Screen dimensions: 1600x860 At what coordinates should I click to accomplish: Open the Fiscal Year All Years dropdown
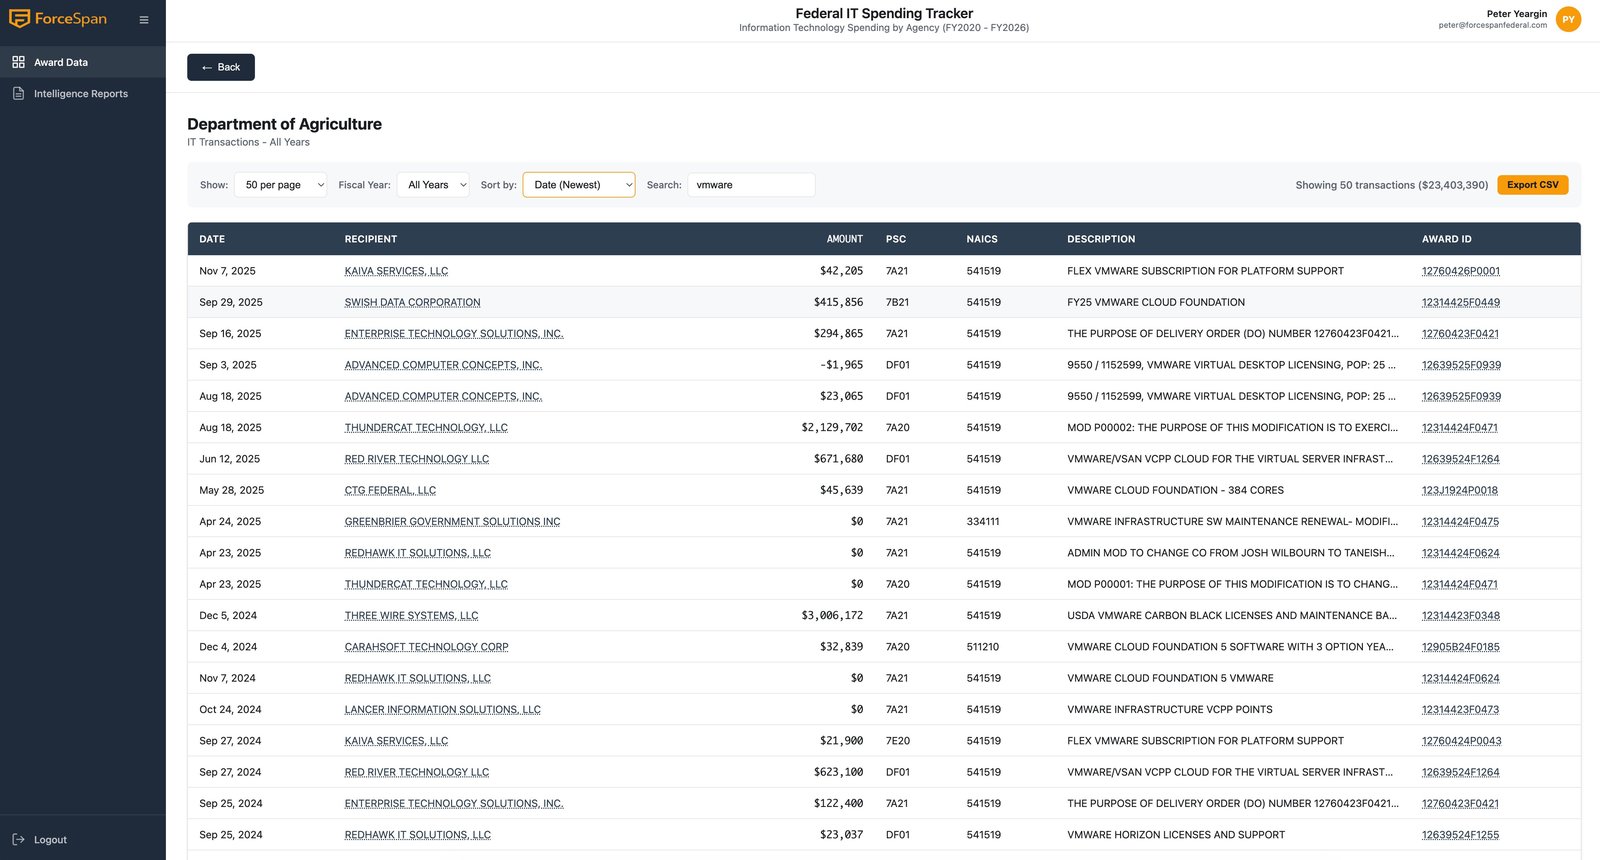click(x=433, y=185)
